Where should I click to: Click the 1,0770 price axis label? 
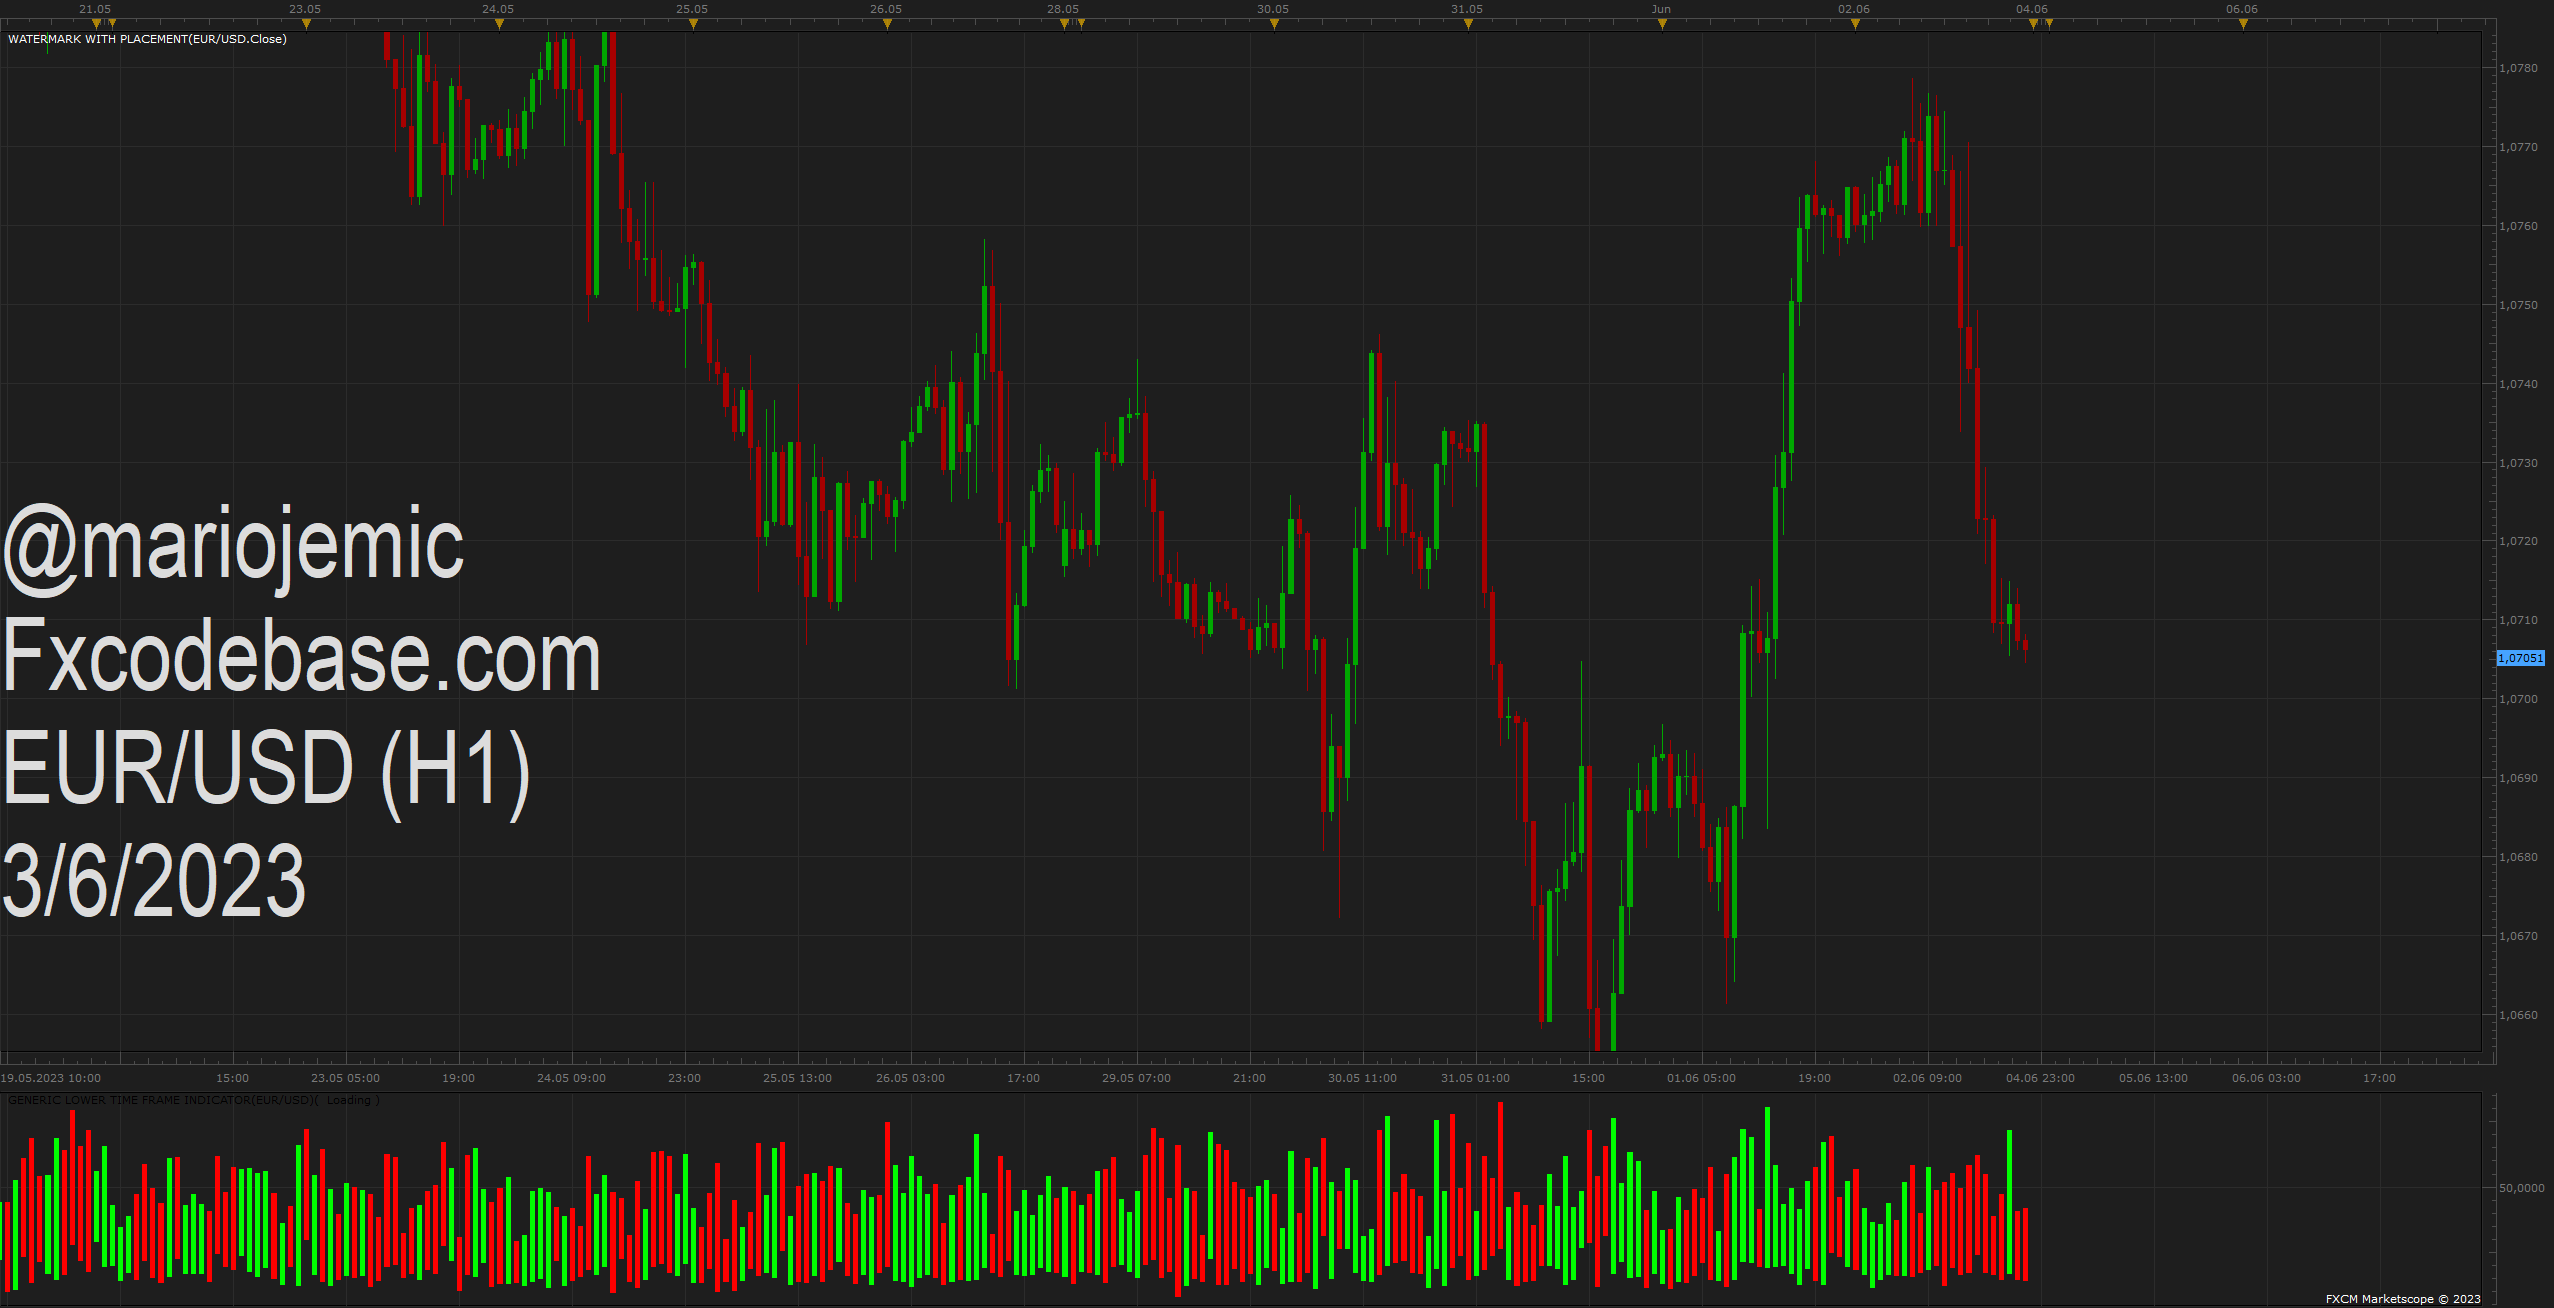pyautogui.click(x=2518, y=147)
